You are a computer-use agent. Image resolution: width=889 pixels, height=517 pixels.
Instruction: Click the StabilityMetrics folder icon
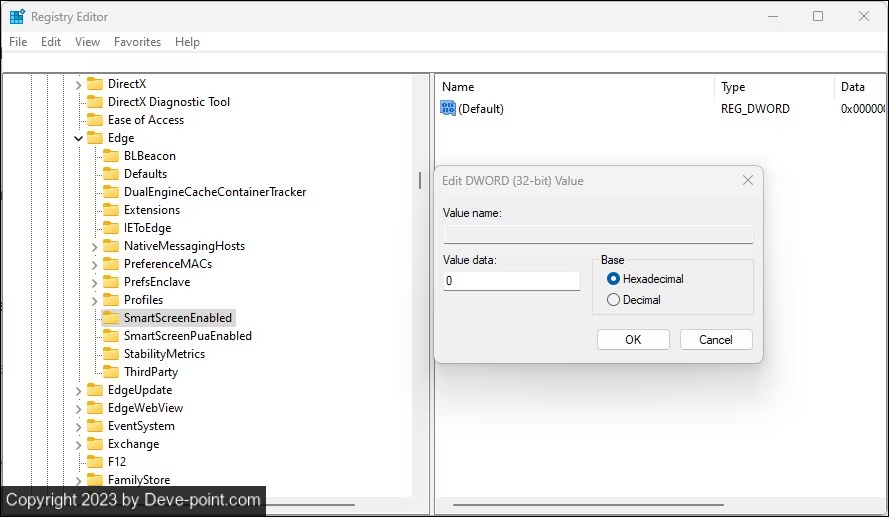[111, 354]
